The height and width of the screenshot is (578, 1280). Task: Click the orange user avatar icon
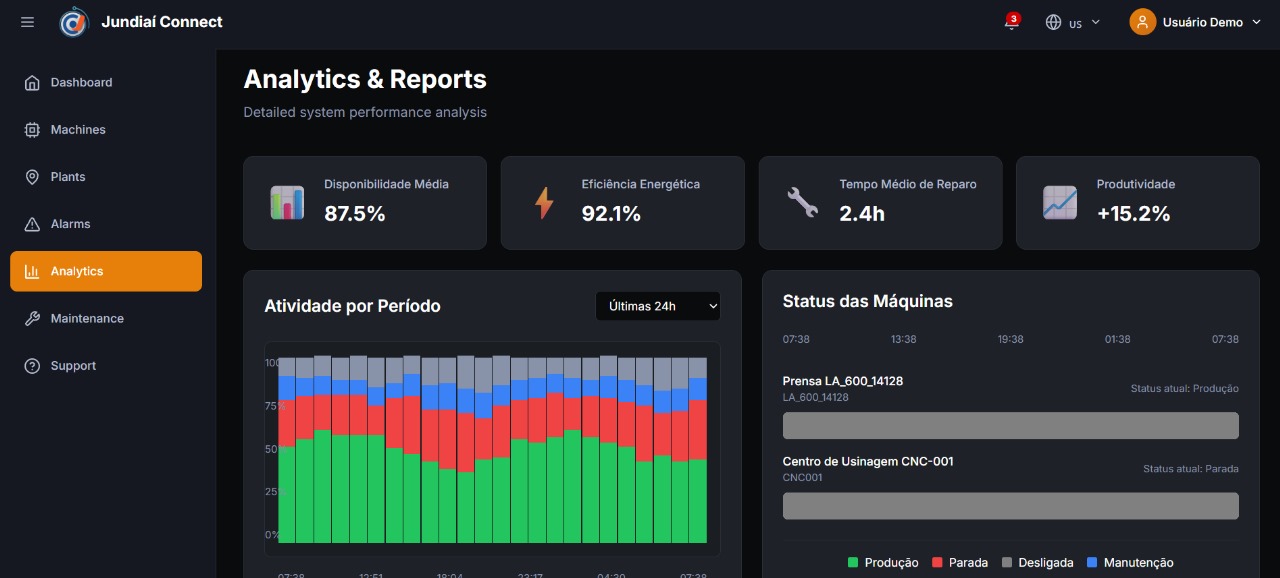coord(1142,22)
